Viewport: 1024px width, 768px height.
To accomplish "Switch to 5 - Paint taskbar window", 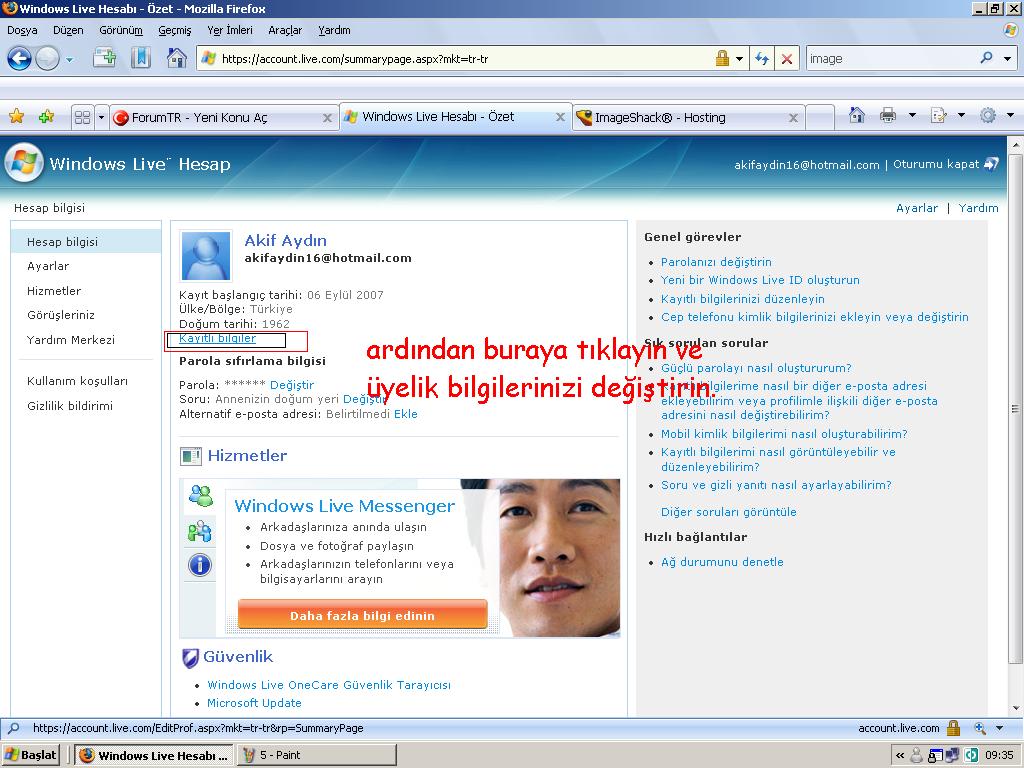I will (x=317, y=755).
